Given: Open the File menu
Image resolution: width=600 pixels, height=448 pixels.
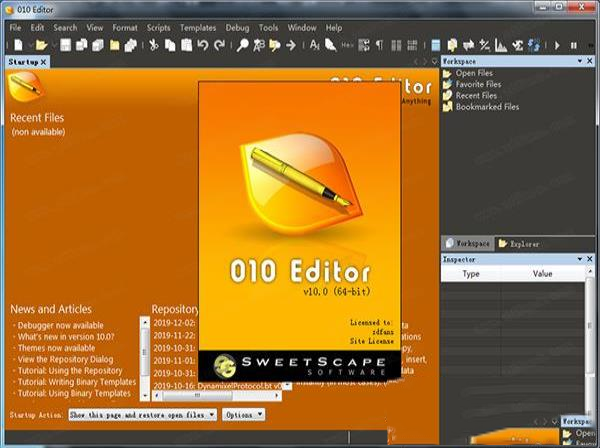Looking at the screenshot, I should (15, 28).
